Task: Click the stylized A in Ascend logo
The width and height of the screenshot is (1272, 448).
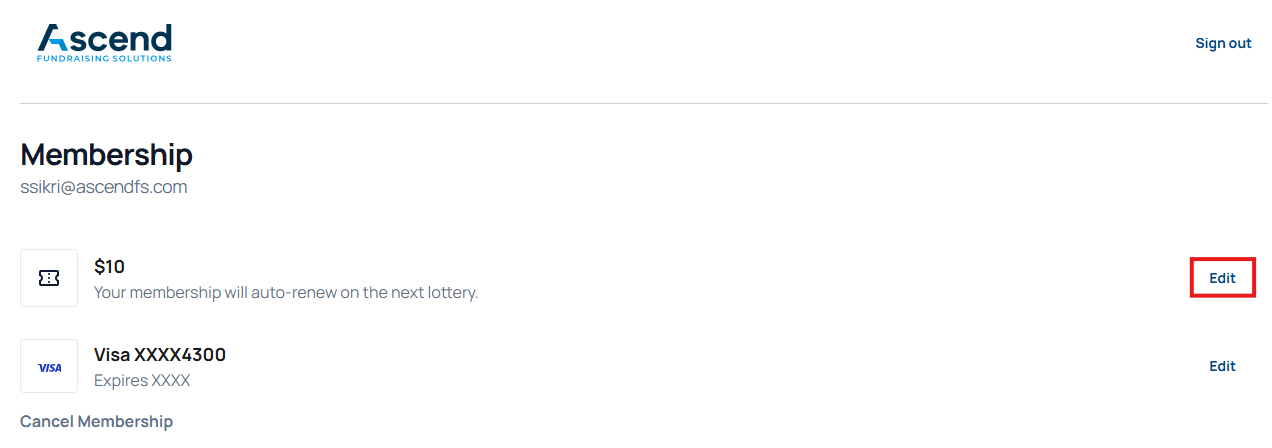Action: pos(52,38)
